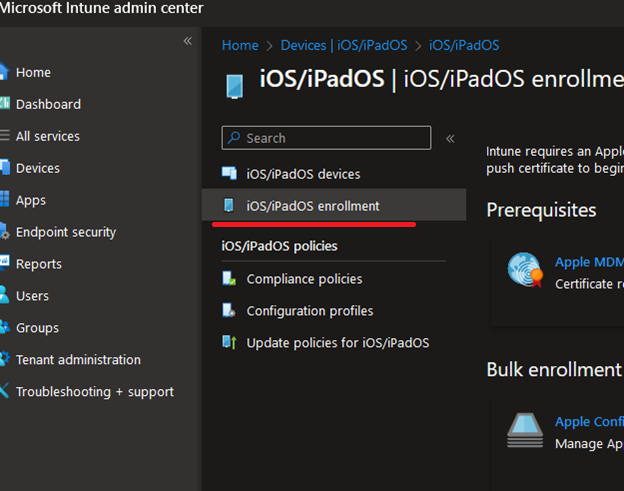Collapse the main left navigation sidebar

[x=188, y=41]
